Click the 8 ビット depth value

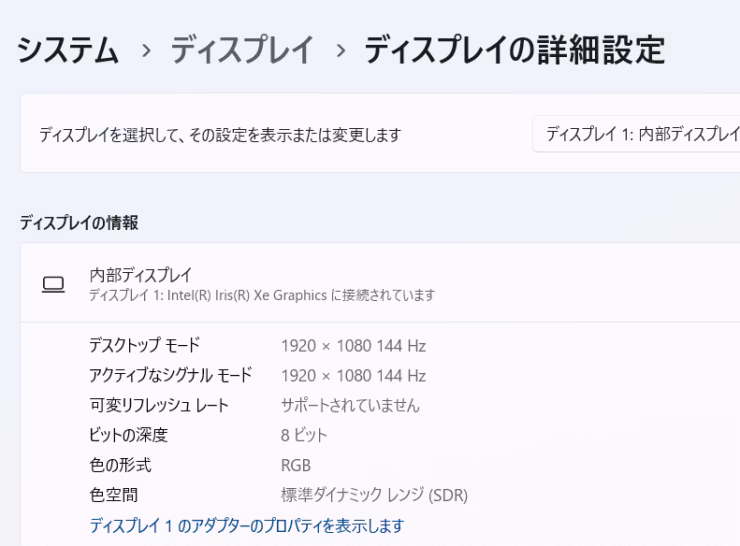[304, 435]
